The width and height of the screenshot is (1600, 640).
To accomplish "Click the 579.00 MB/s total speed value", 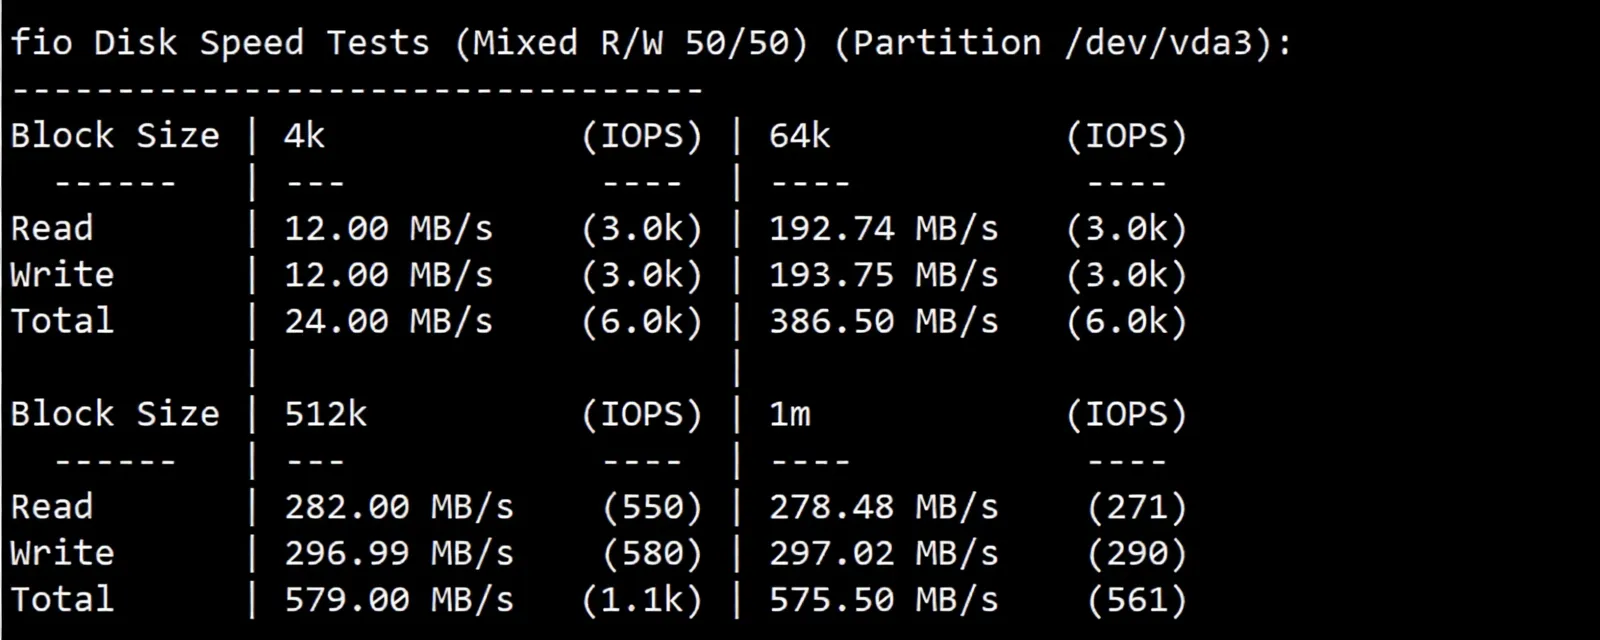I will pyautogui.click(x=398, y=599).
